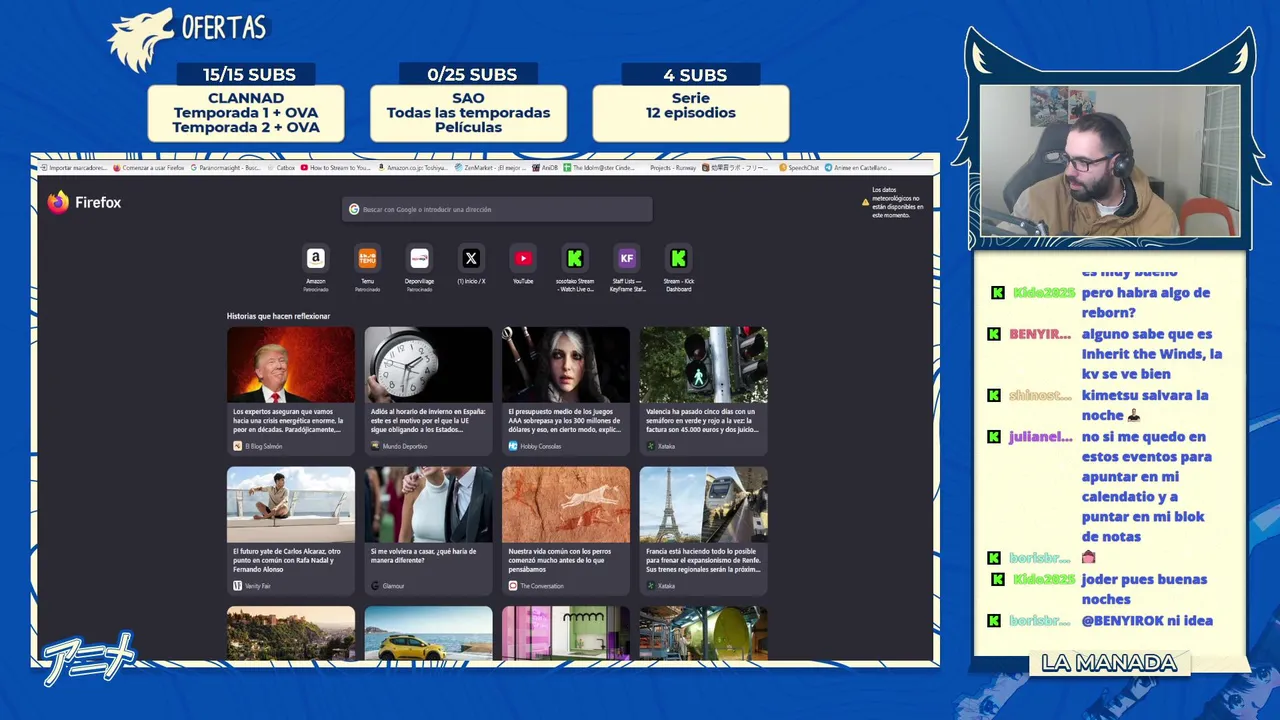The height and width of the screenshot is (720, 1280).
Task: Open the SpeechChat bookmark
Action: (x=798, y=168)
